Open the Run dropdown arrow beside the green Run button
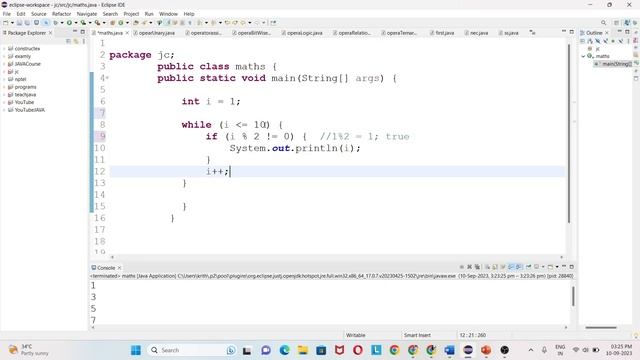The height and width of the screenshot is (360, 640). point(76,23)
